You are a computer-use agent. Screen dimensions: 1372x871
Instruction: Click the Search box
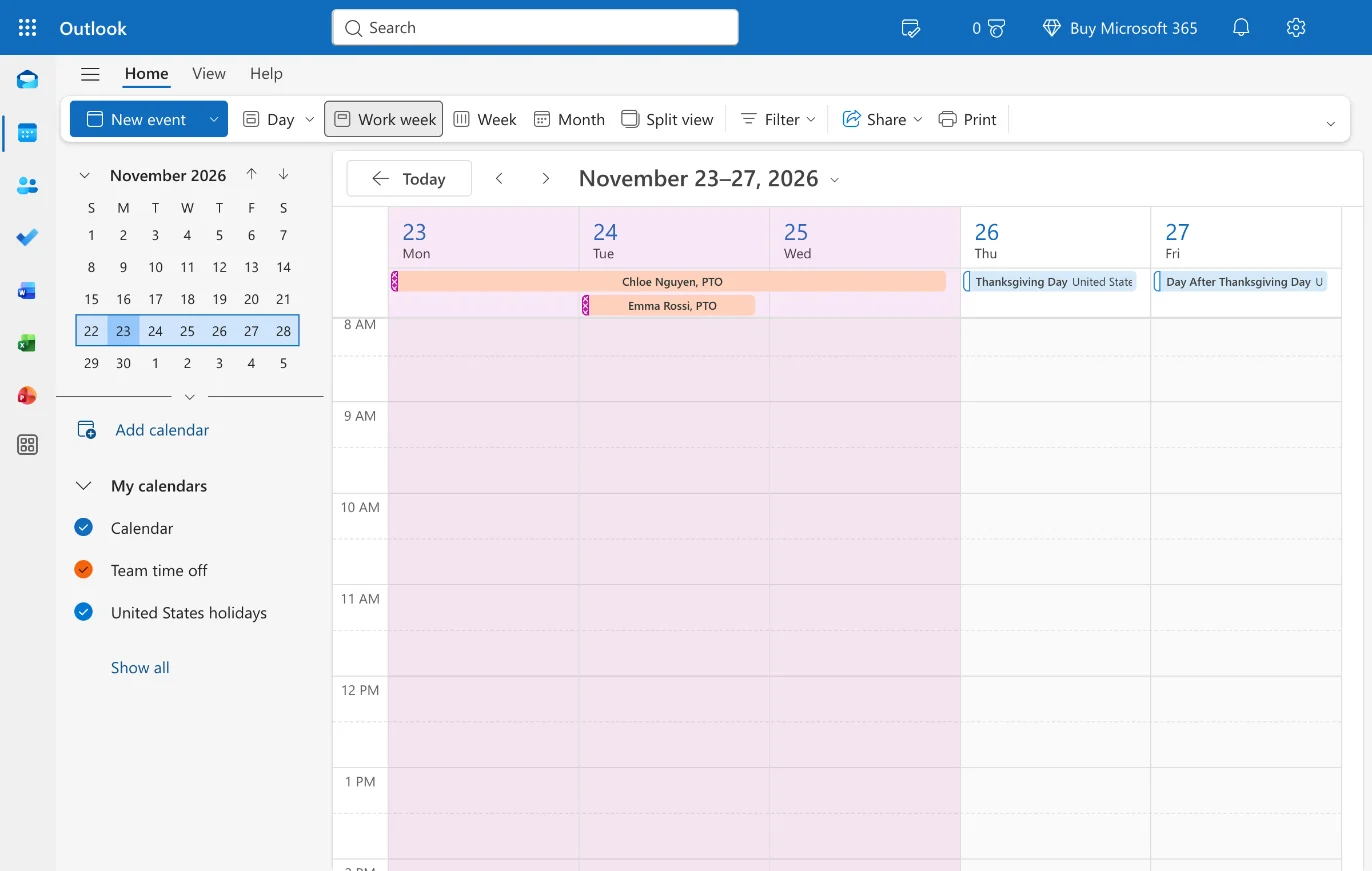535,27
